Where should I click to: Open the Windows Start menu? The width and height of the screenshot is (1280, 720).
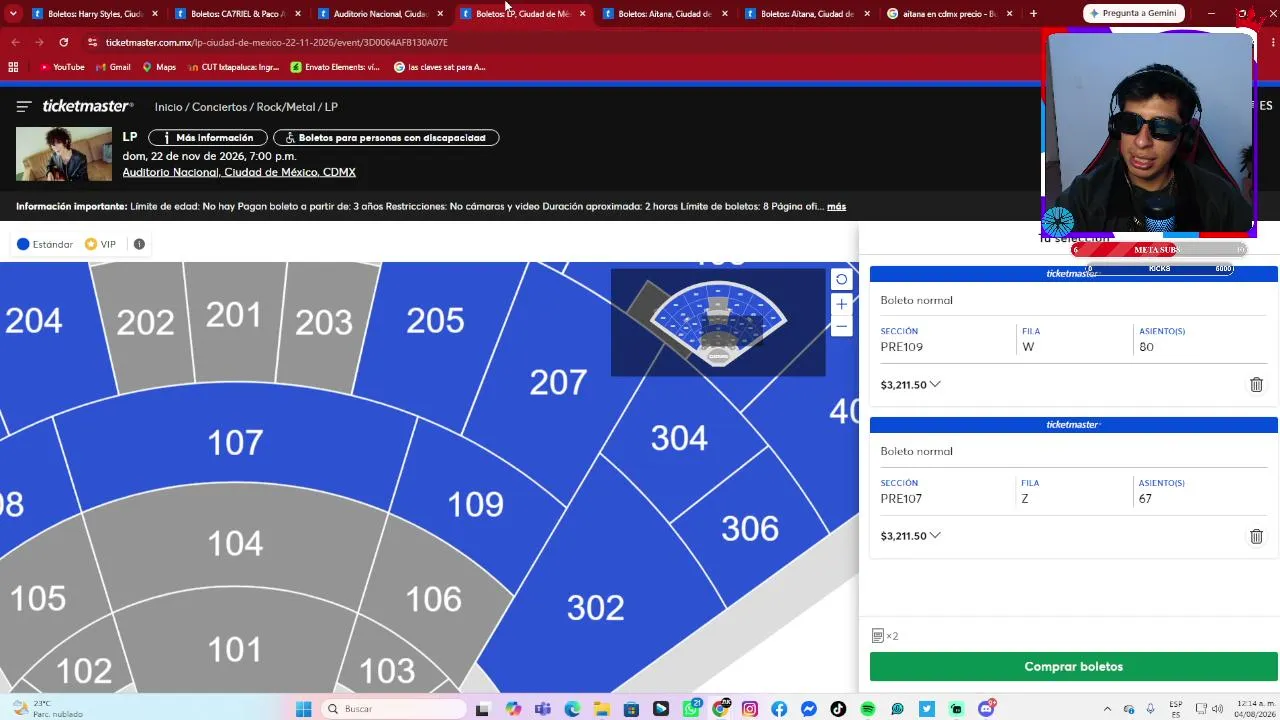click(304, 709)
